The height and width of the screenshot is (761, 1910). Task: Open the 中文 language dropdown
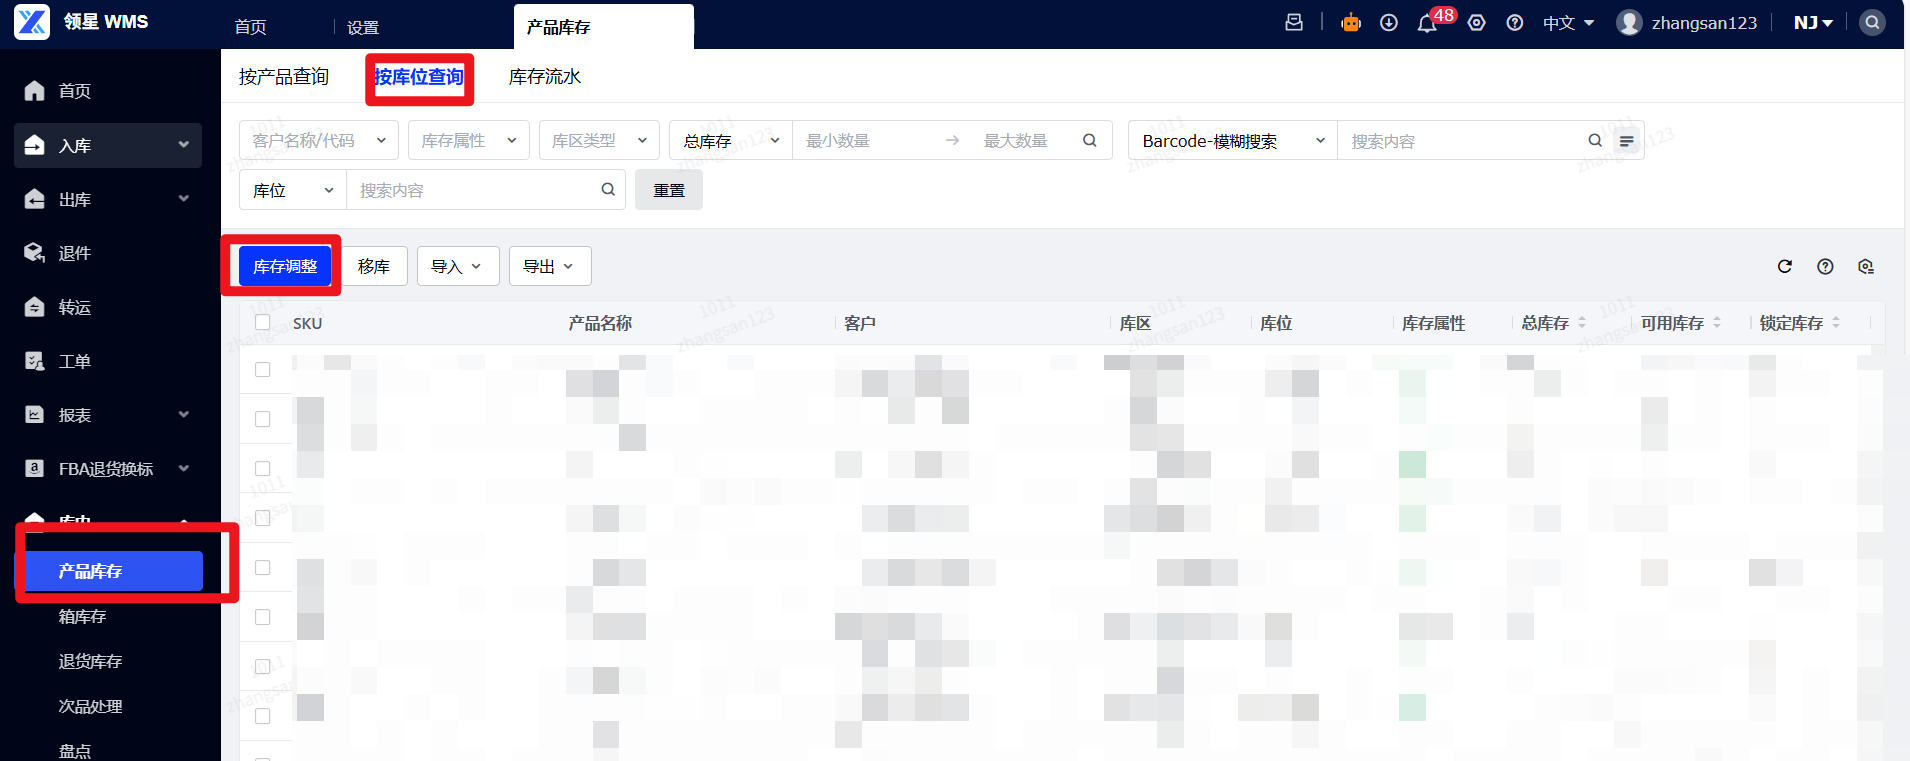click(x=1568, y=22)
